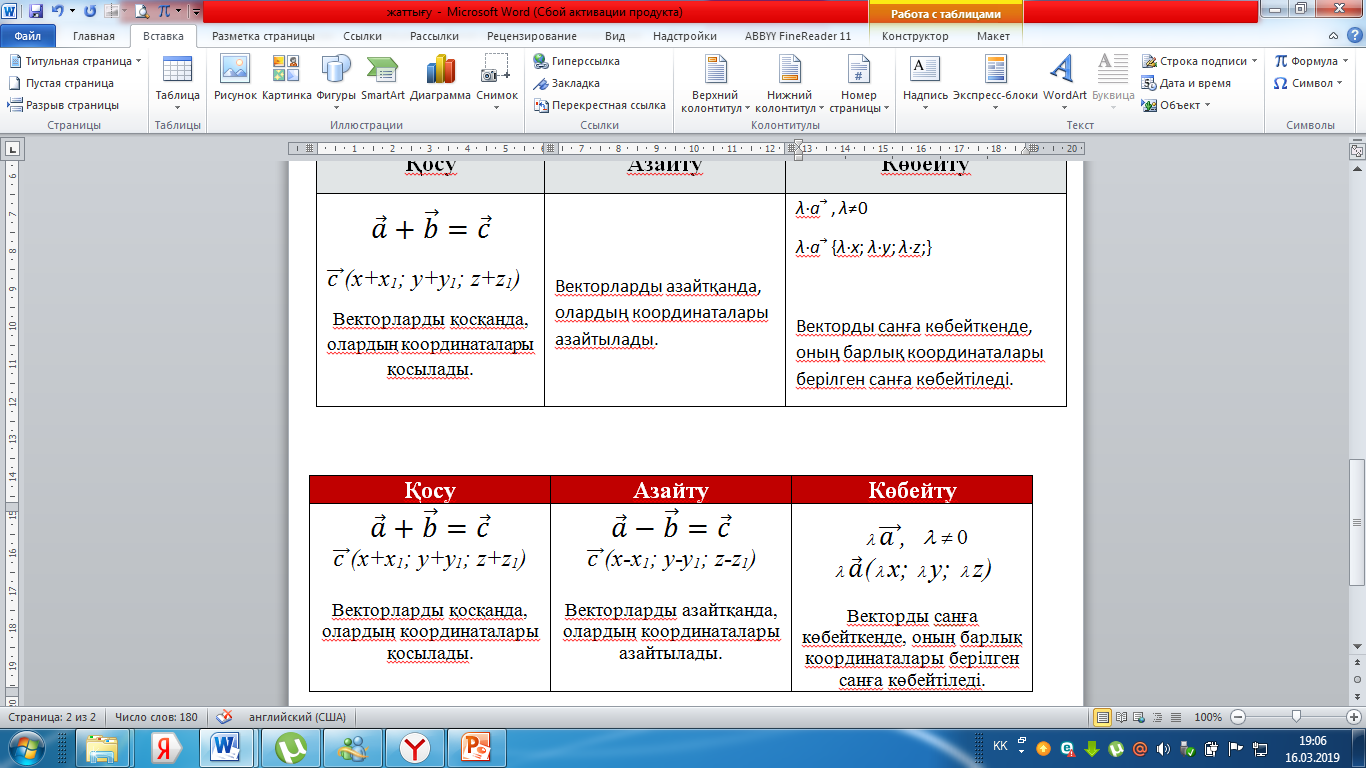The image size is (1366, 768).
Task: Insert a Гиперссылка hyperlink
Action: pyautogui.click(x=577, y=61)
